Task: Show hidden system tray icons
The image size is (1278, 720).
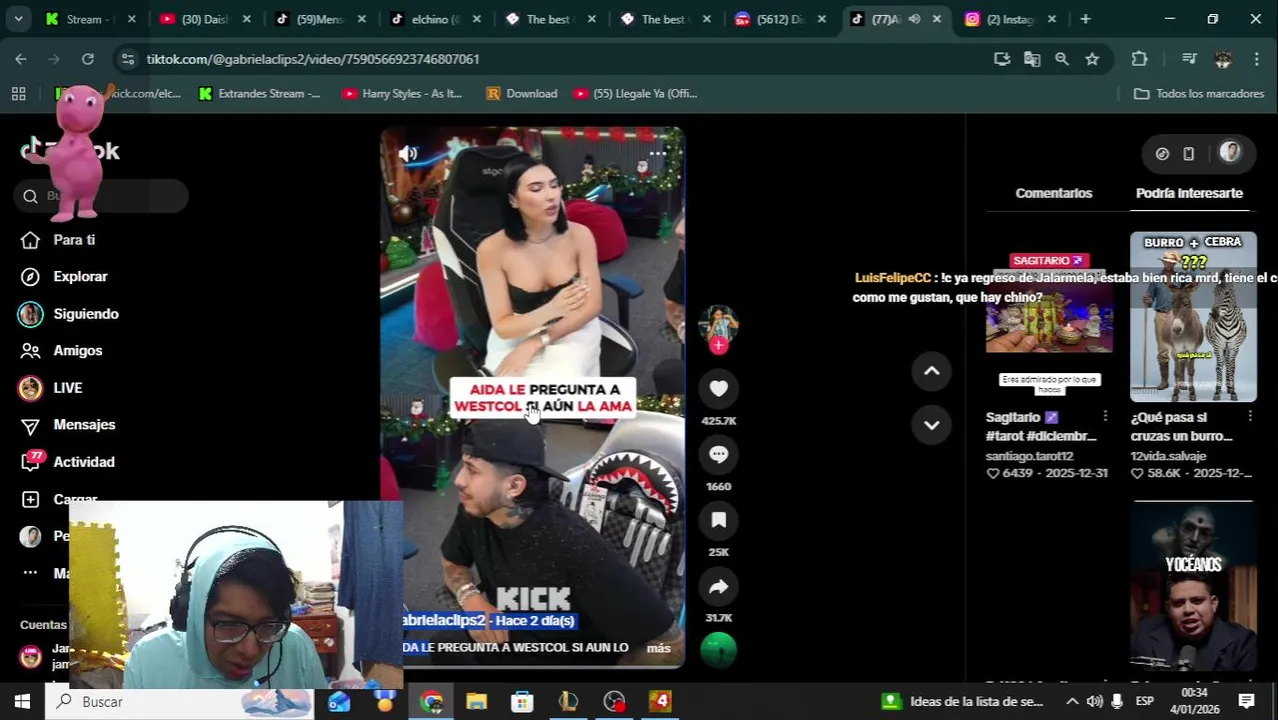Action: pyautogui.click(x=1072, y=701)
